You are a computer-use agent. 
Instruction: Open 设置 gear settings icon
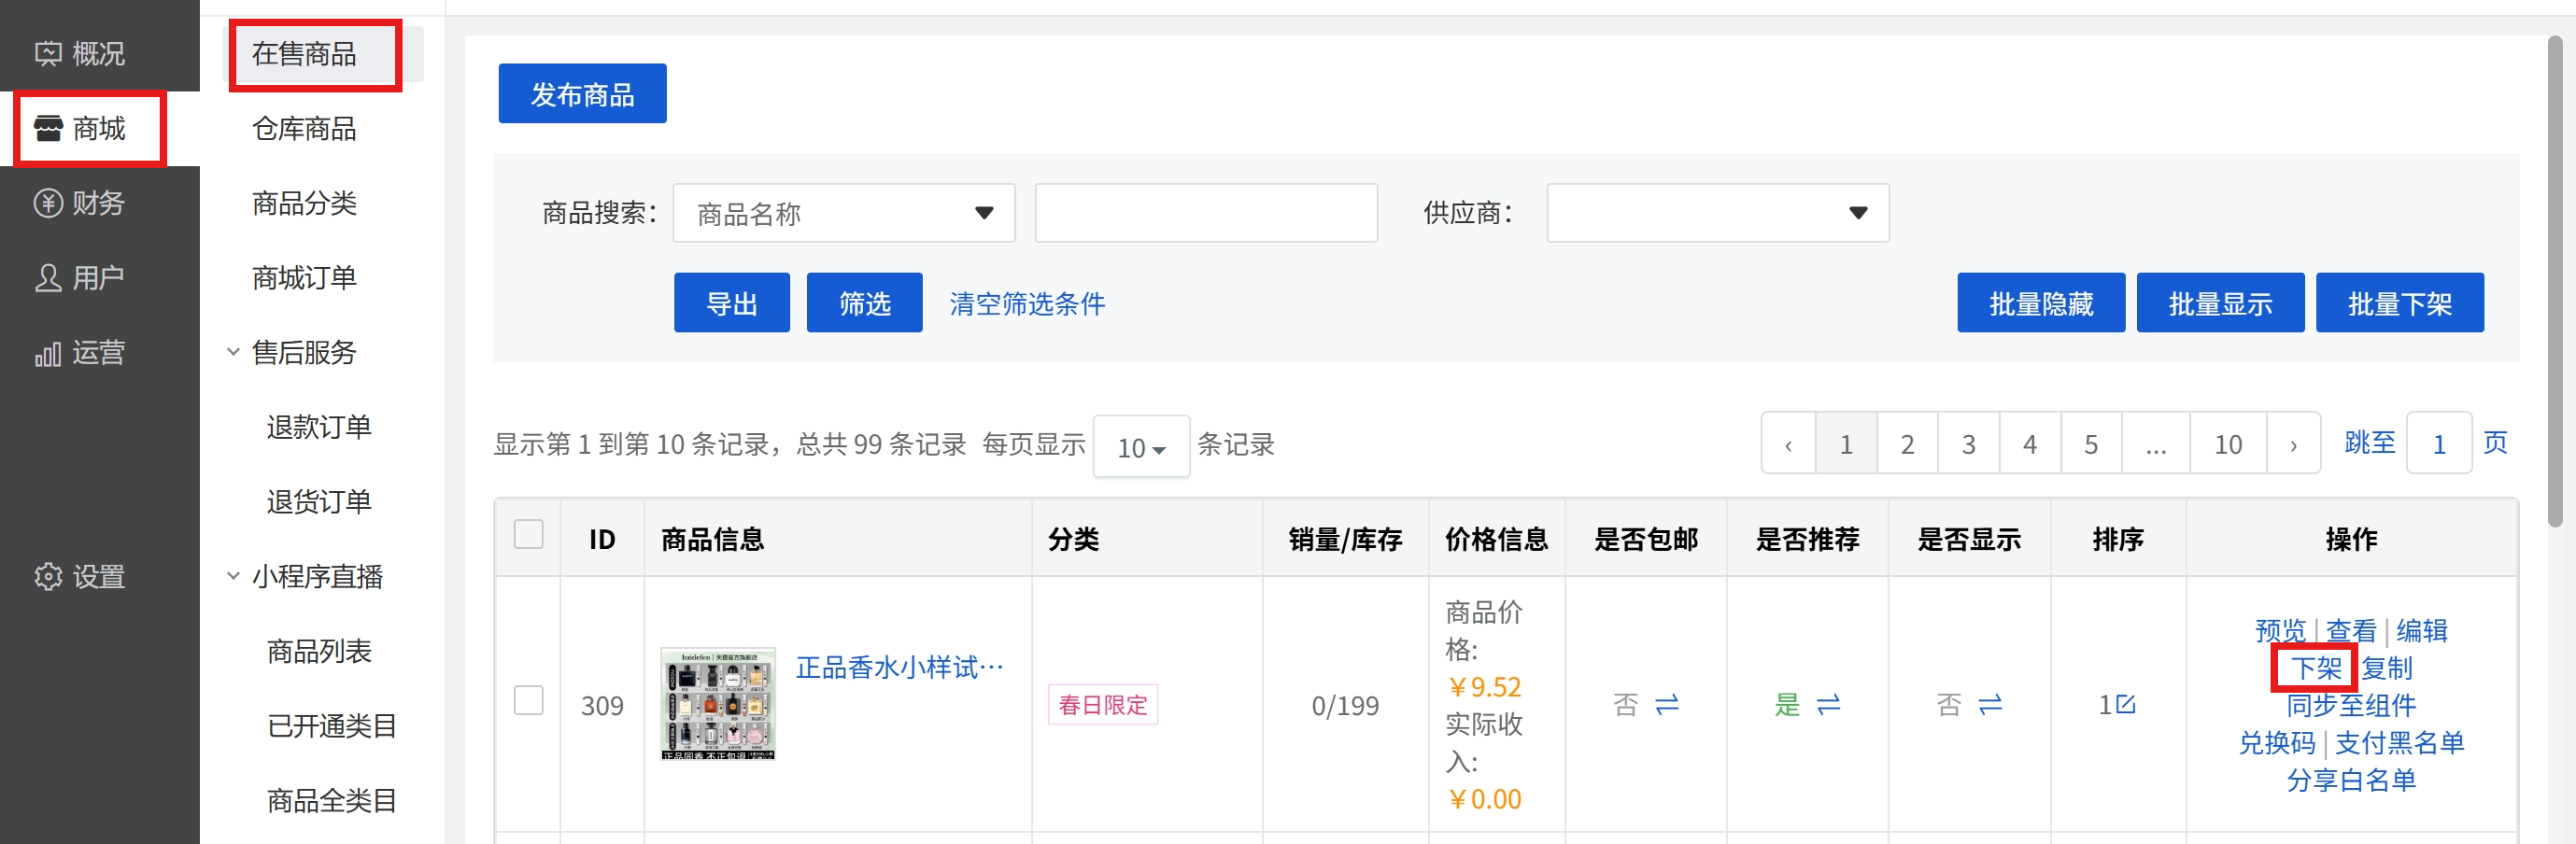tap(48, 577)
